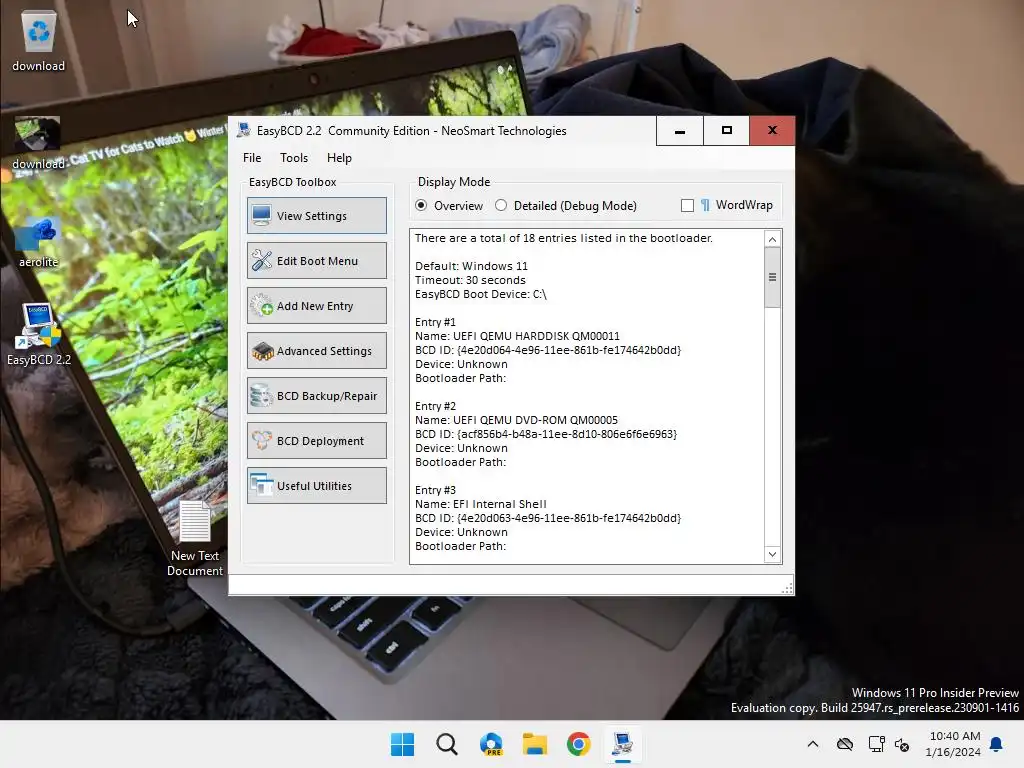The height and width of the screenshot is (768, 1024).
Task: Click 'Timeout: 30 seconds' text line
Action: pos(470,280)
